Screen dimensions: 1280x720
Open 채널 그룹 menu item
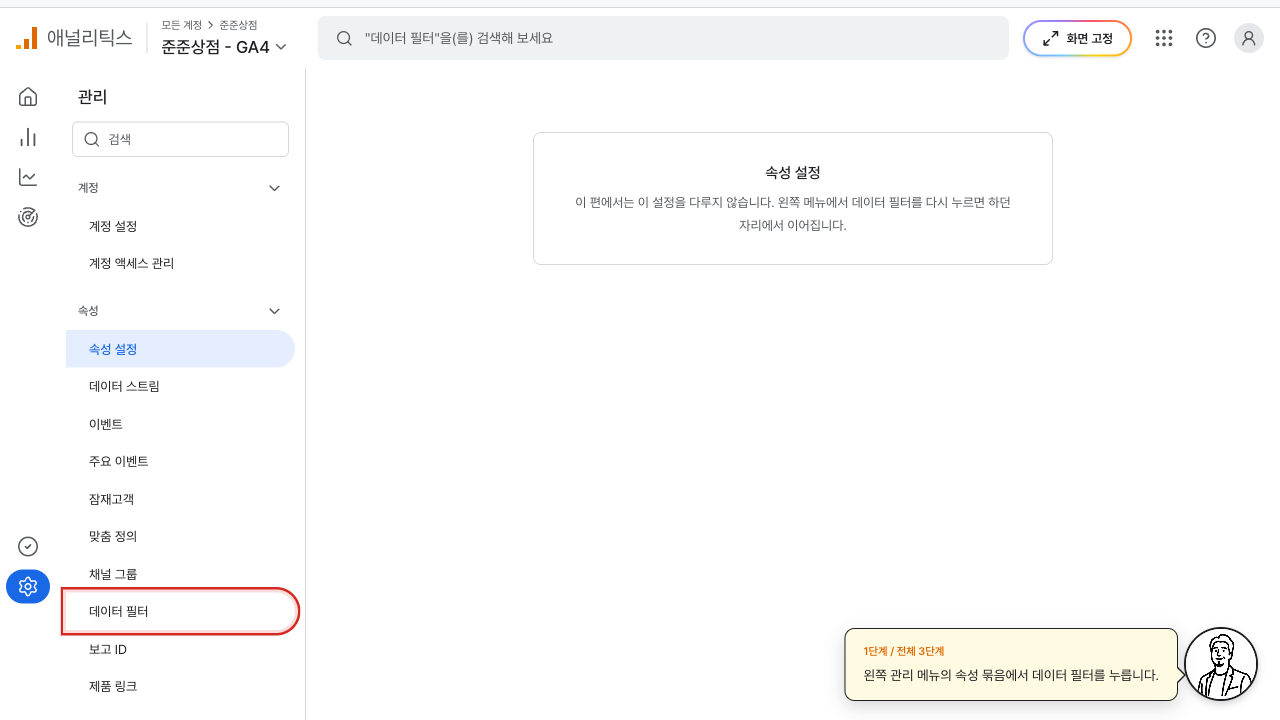pos(180,574)
